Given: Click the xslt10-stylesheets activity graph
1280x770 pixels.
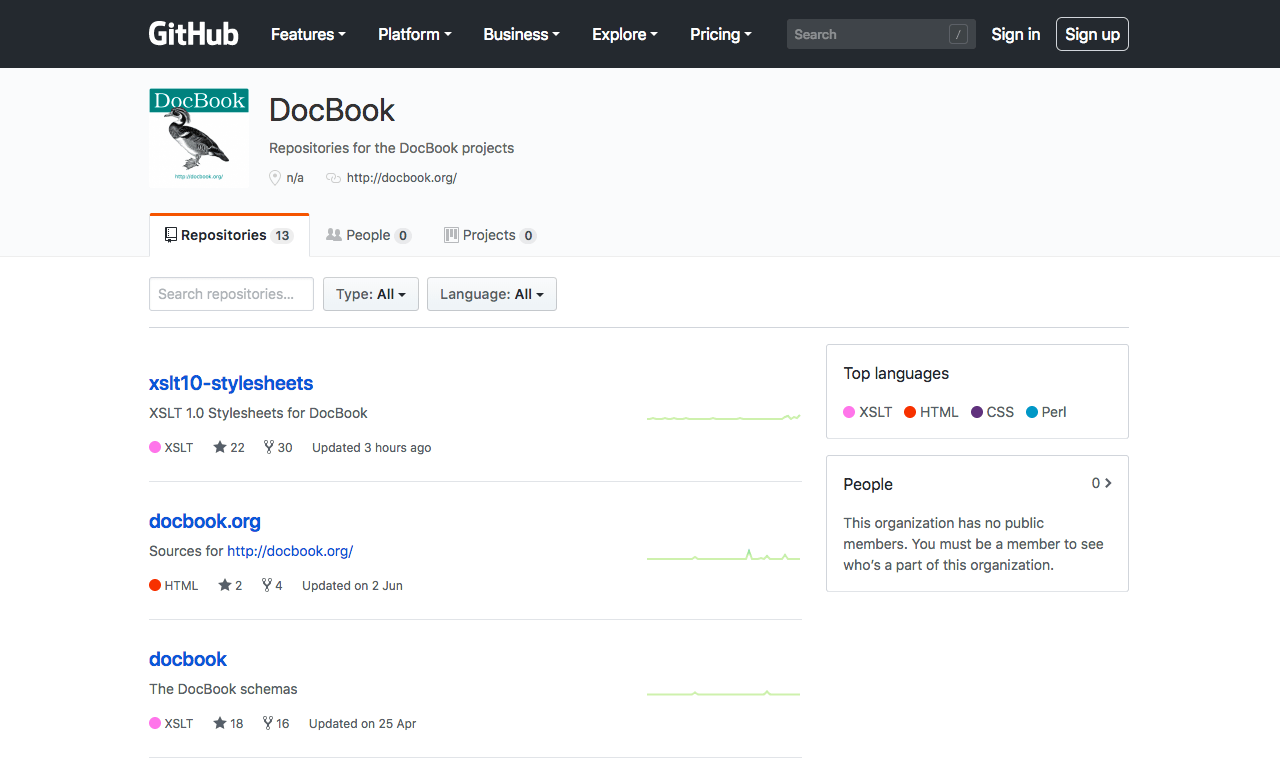Looking at the screenshot, I should coord(724,417).
